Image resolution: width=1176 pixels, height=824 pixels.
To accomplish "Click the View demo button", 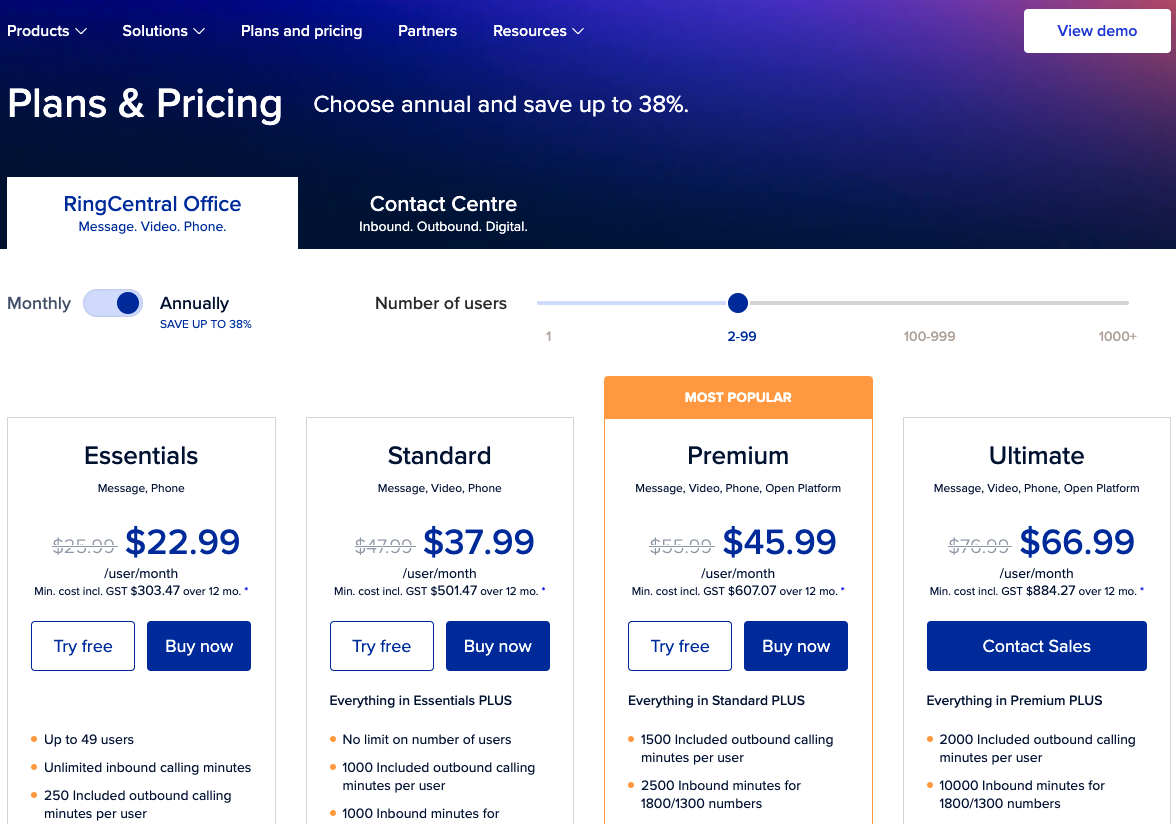I will tap(1097, 31).
